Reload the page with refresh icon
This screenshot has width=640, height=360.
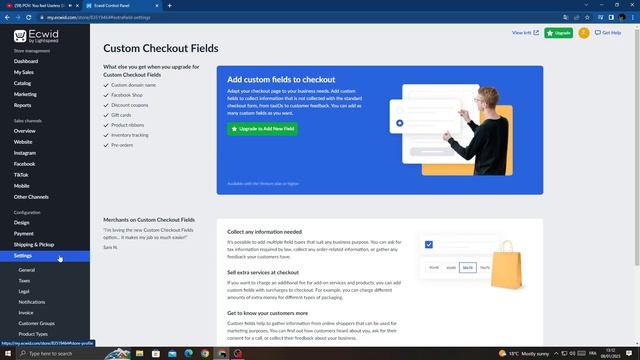29,18
